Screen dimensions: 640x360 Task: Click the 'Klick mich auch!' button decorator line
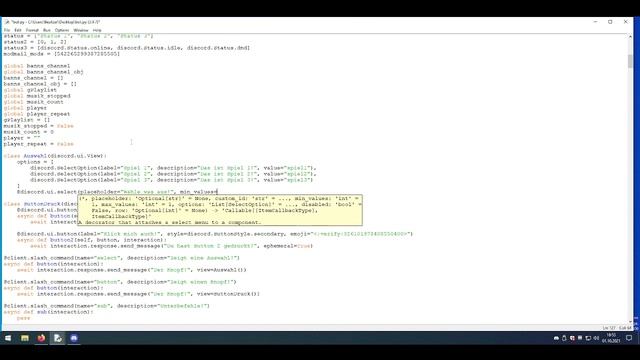[x=215, y=234]
